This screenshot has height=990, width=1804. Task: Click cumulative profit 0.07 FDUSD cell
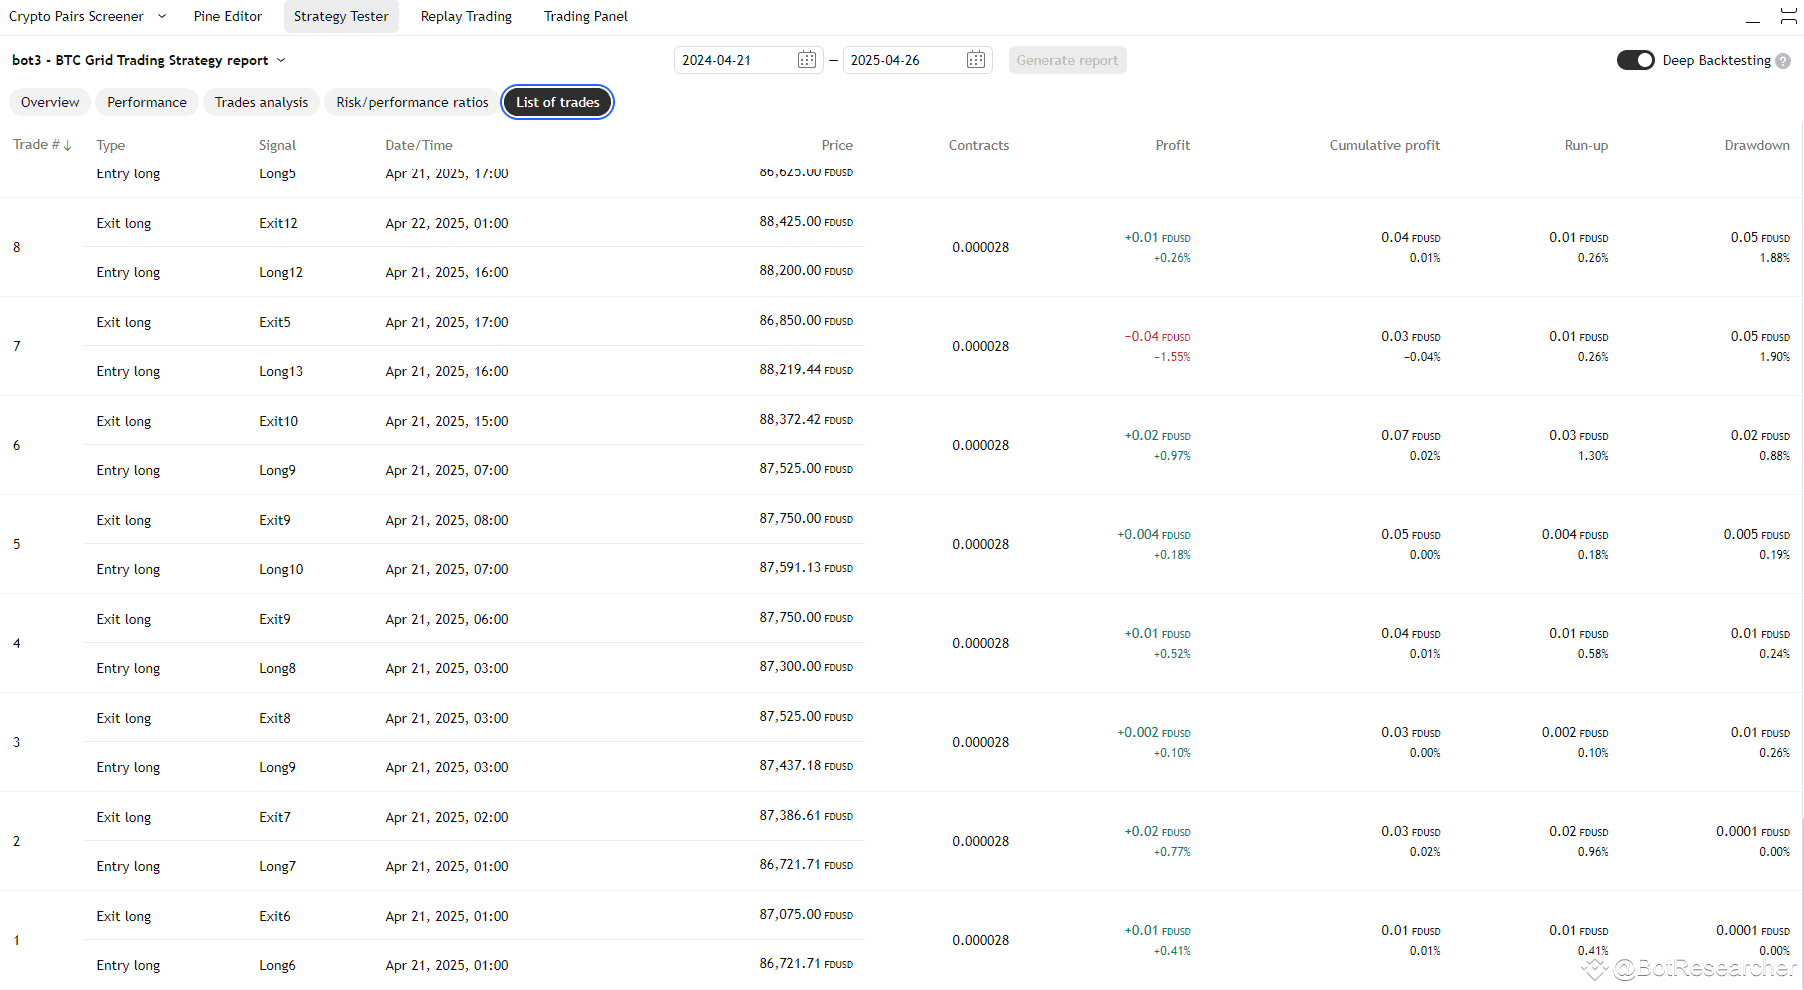pyautogui.click(x=1411, y=436)
